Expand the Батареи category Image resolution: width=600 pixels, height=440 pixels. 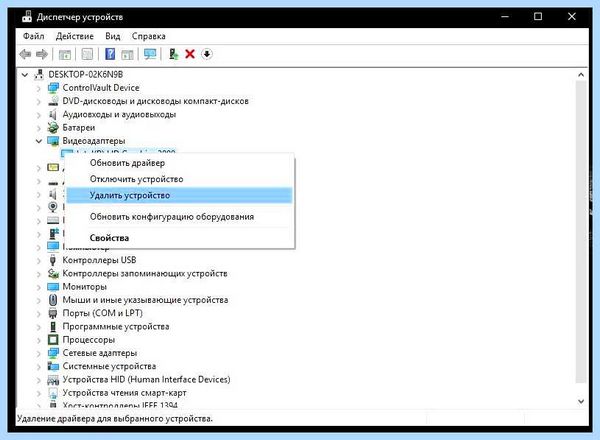39,128
